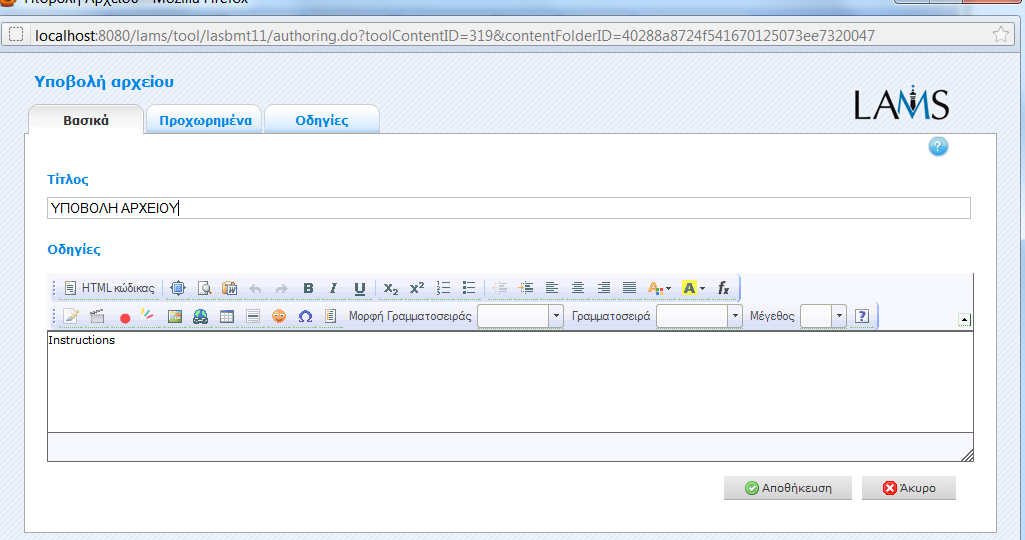Click the colorful paint strokes icon
The width and height of the screenshot is (1025, 540).
pos(148,315)
